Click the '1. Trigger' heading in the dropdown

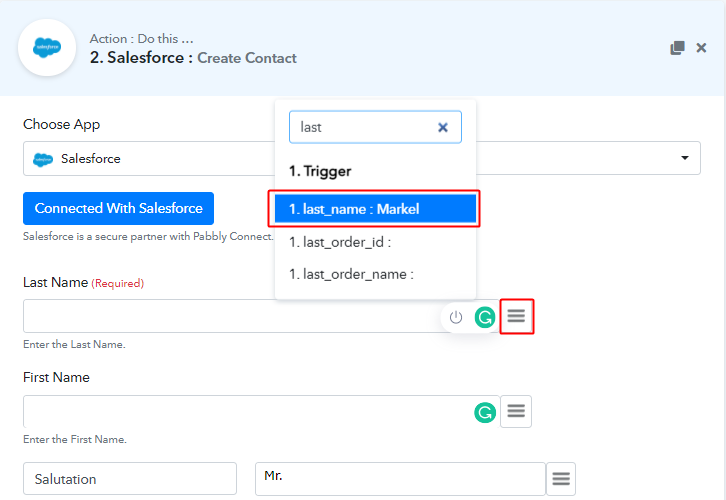320,171
